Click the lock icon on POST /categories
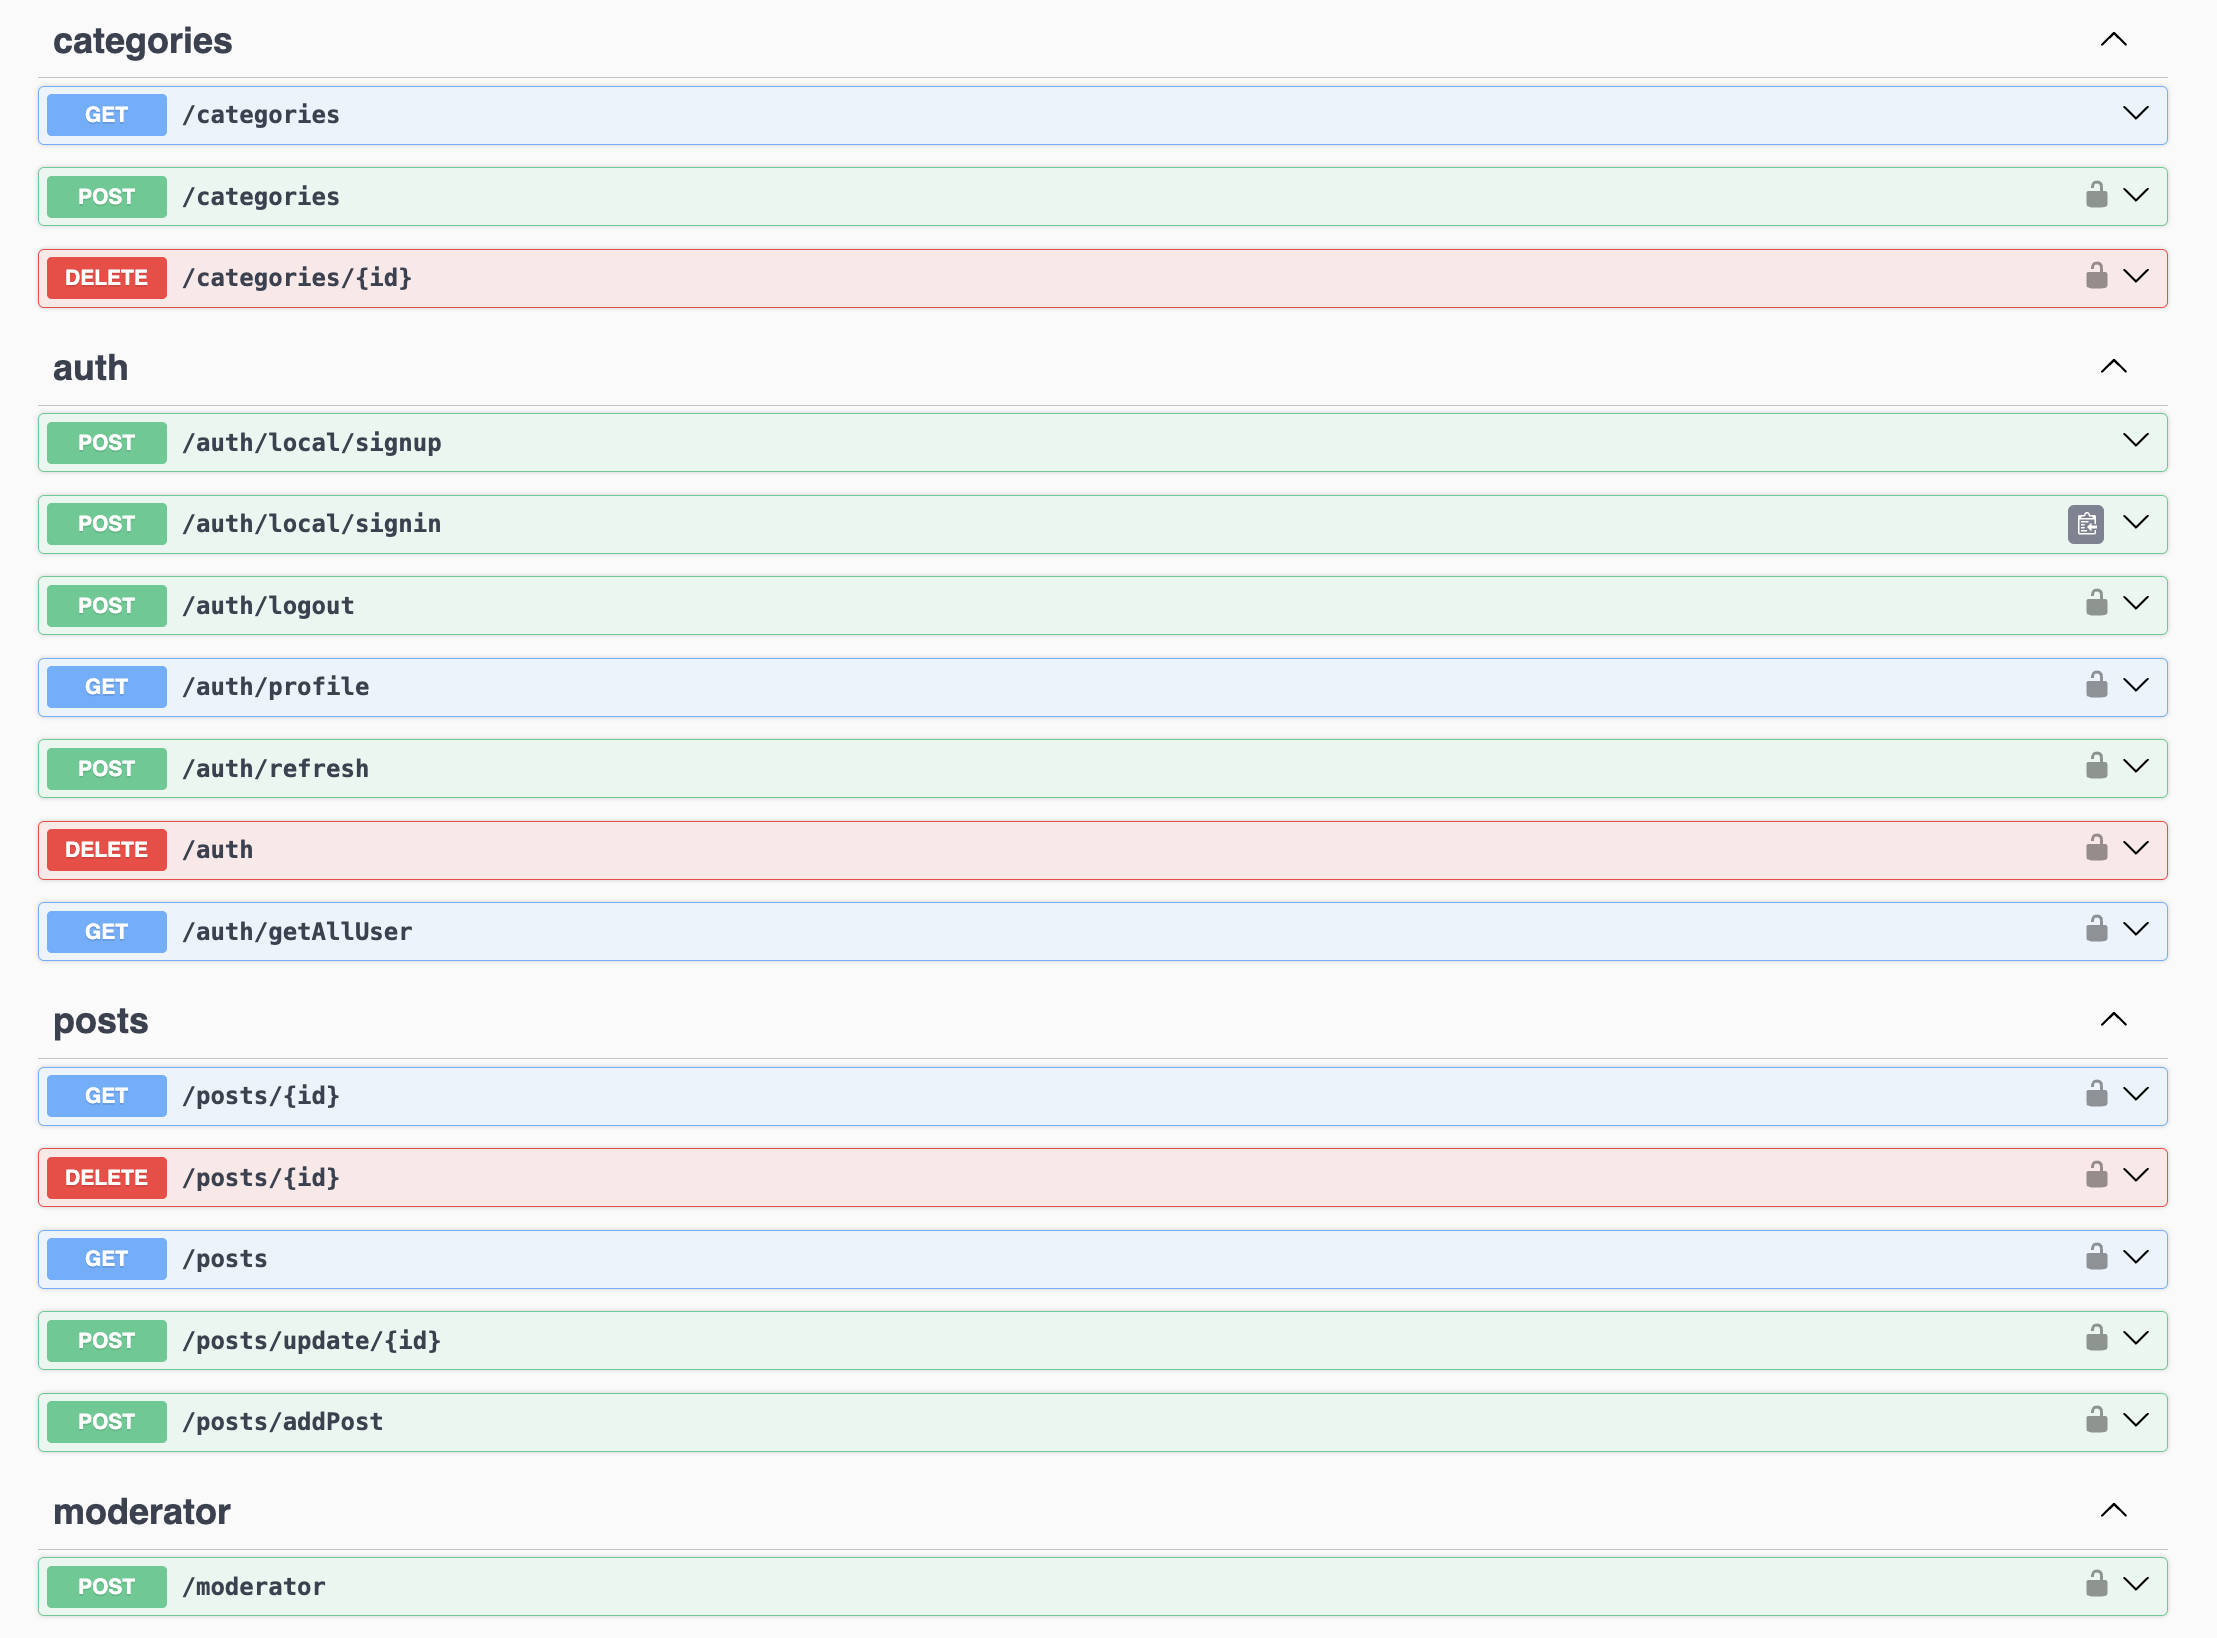The width and height of the screenshot is (2217, 1638). point(2096,195)
